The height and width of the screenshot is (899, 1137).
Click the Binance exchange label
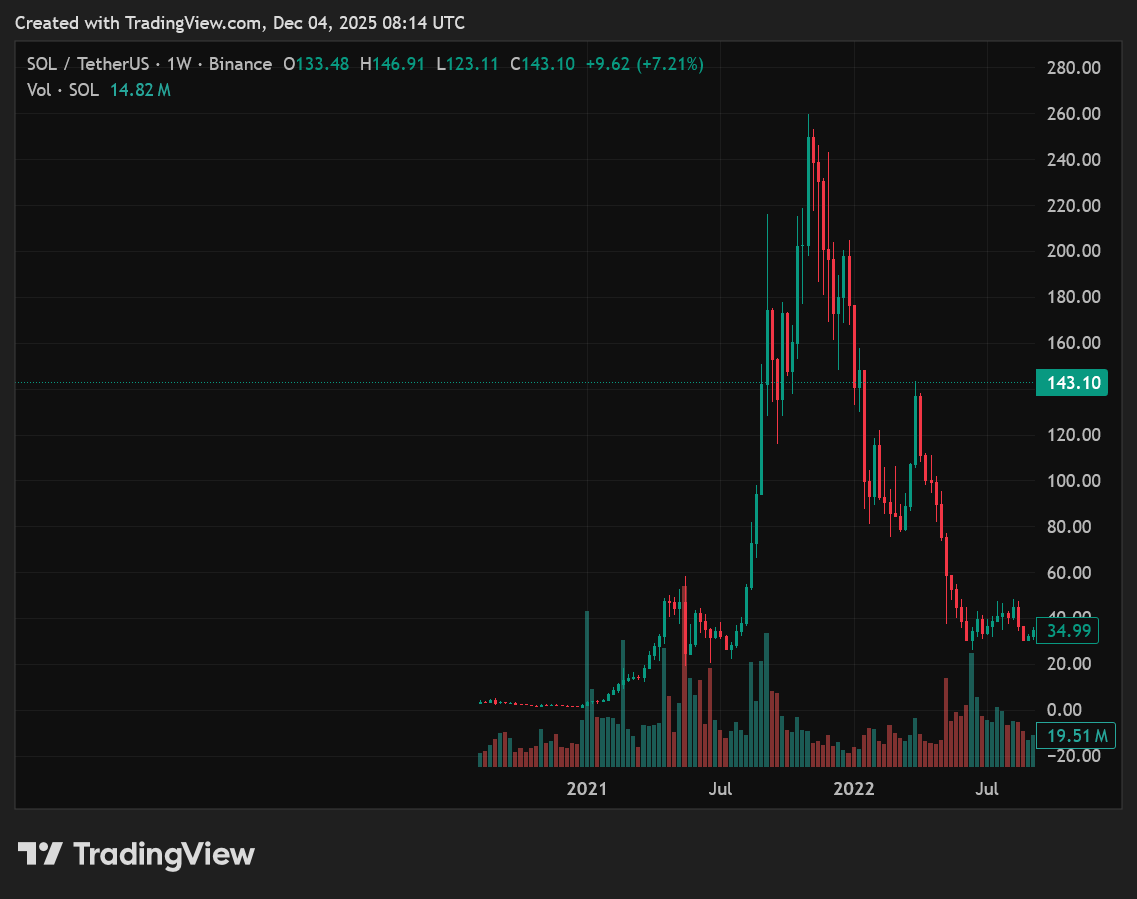click(x=240, y=64)
